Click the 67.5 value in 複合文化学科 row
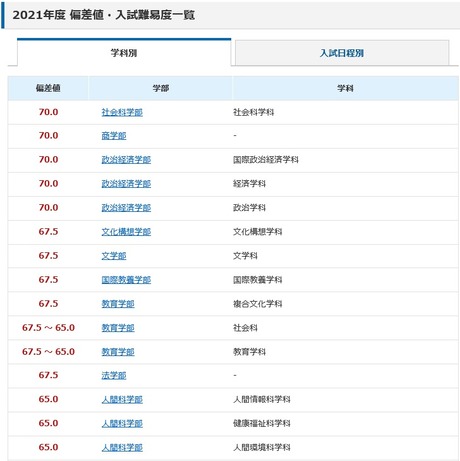The width and height of the screenshot is (460, 461). tap(48, 304)
